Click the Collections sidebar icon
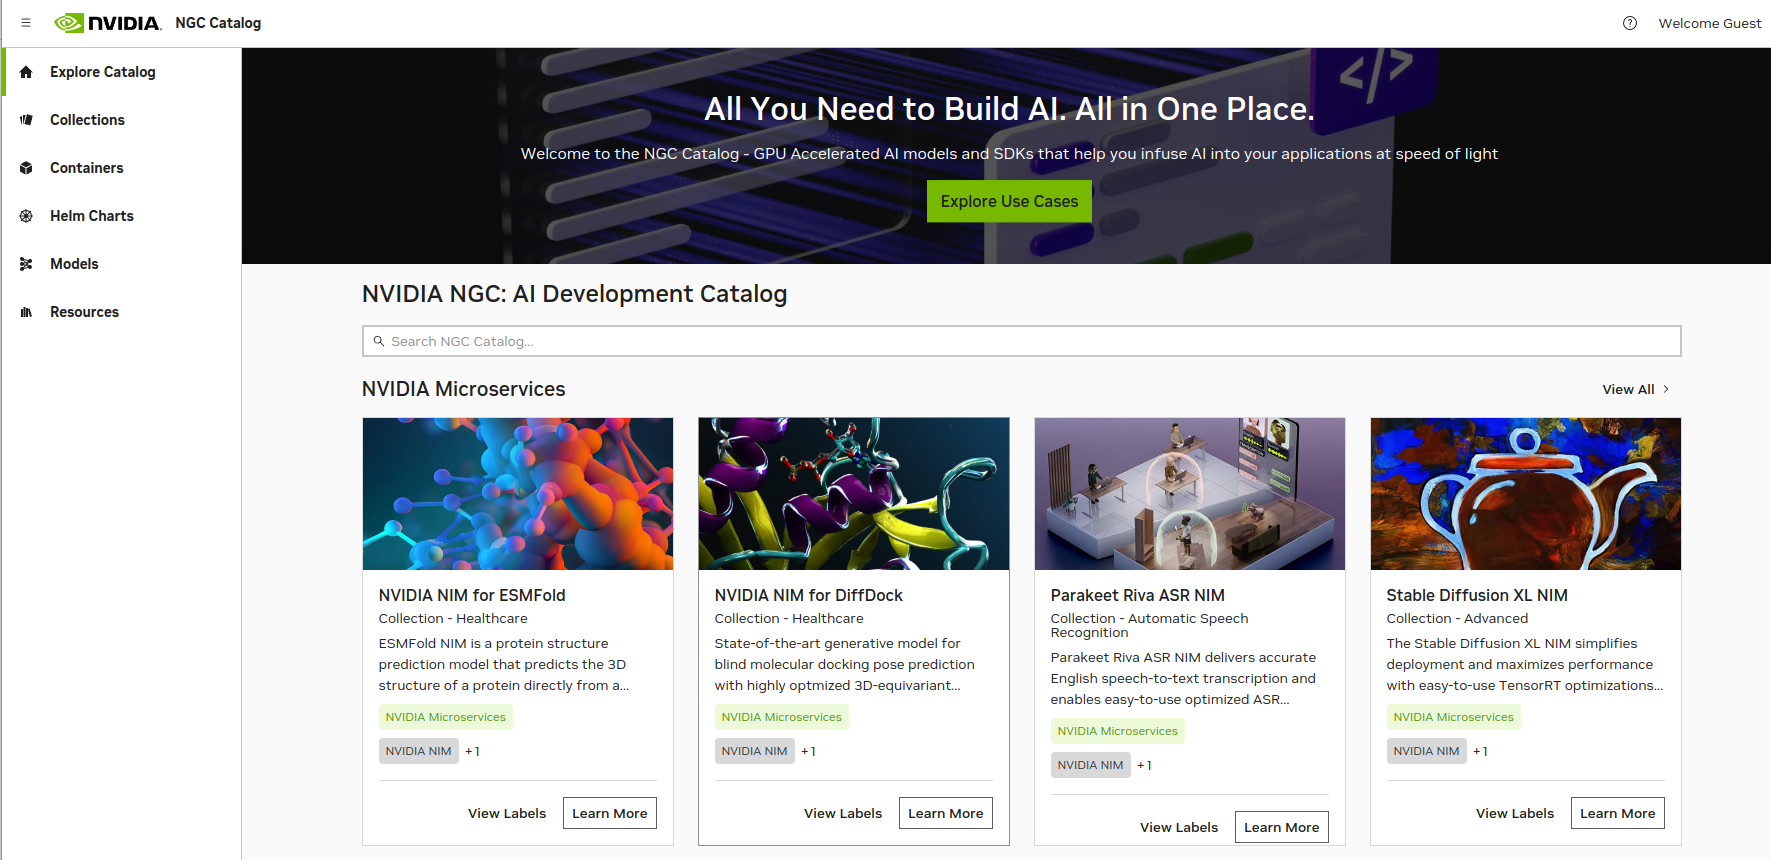Viewport: 1771px width, 860px height. click(26, 120)
